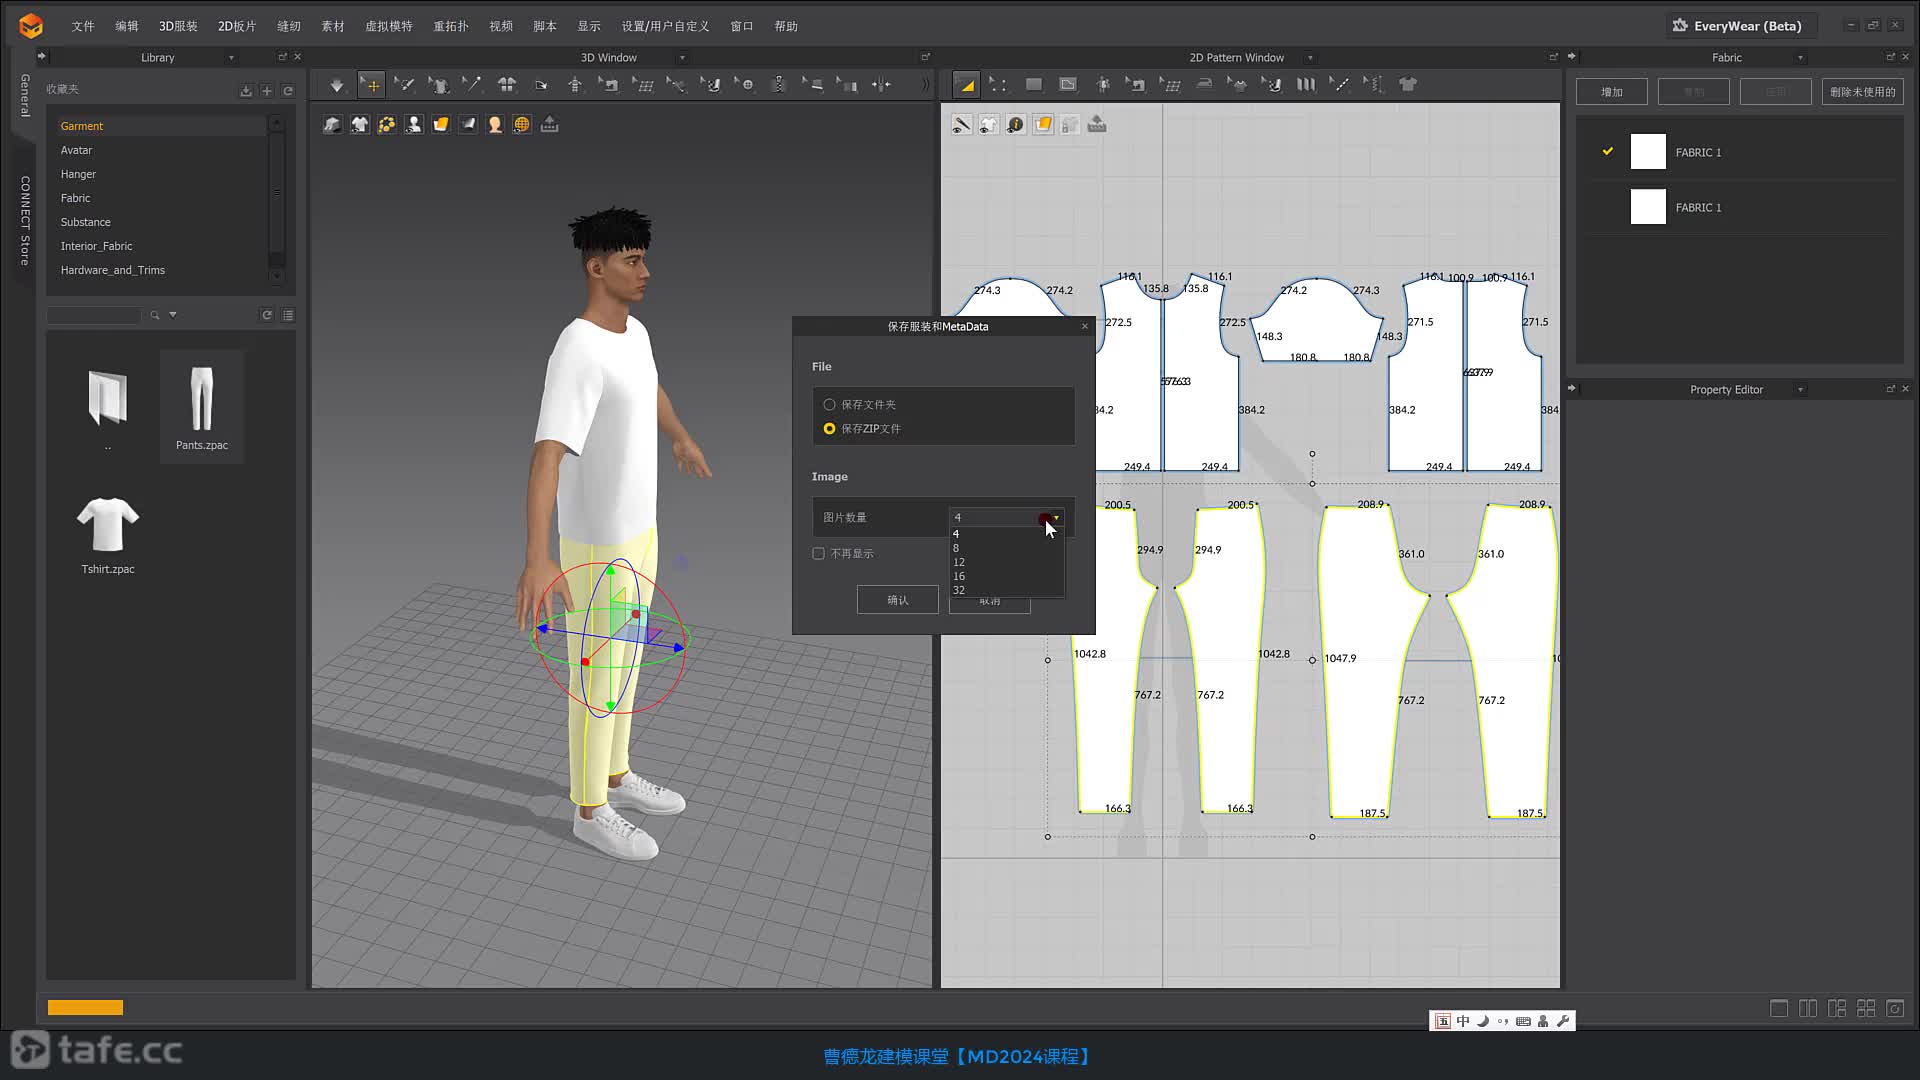Toggle the checkmark on first FABRIC 1 row
This screenshot has height=1080, width=1920.
pyautogui.click(x=1608, y=152)
